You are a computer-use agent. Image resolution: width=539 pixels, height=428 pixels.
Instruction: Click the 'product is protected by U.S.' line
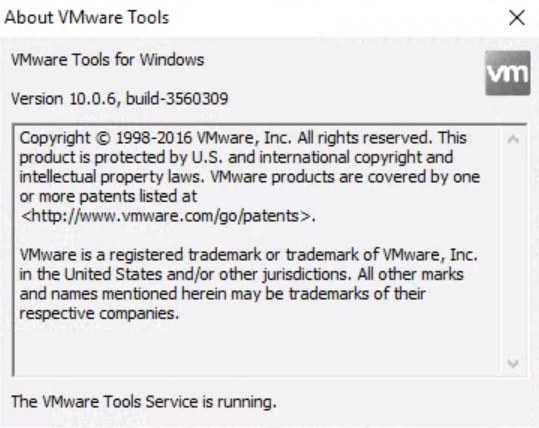tap(236, 157)
